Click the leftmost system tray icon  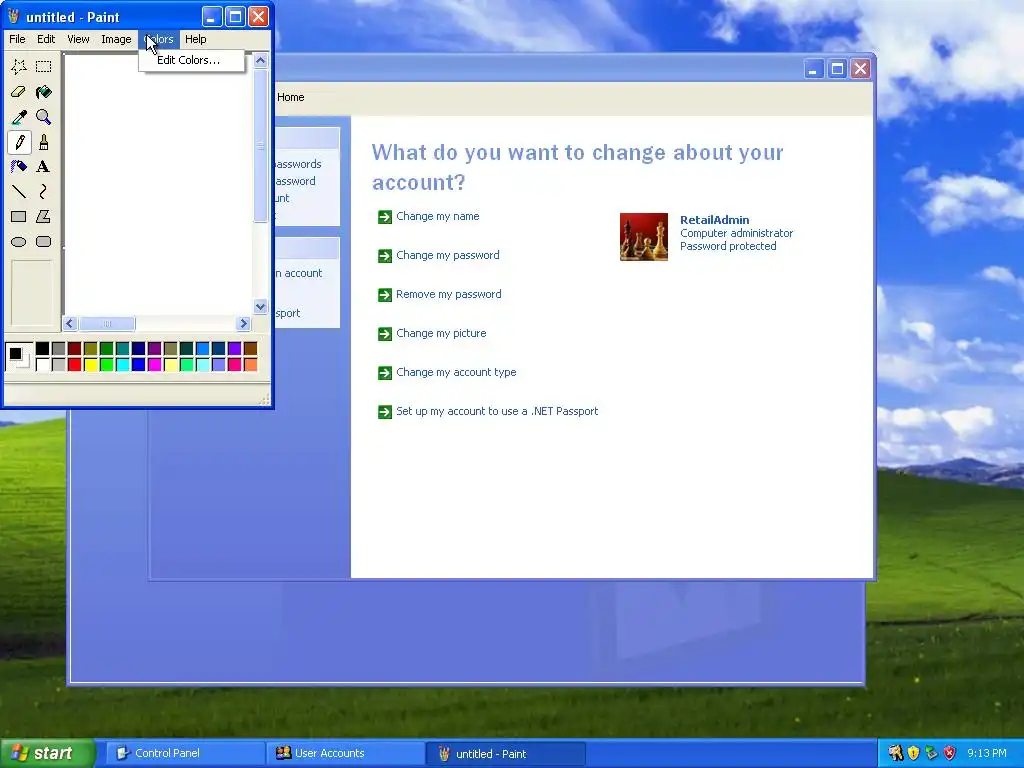coord(895,753)
